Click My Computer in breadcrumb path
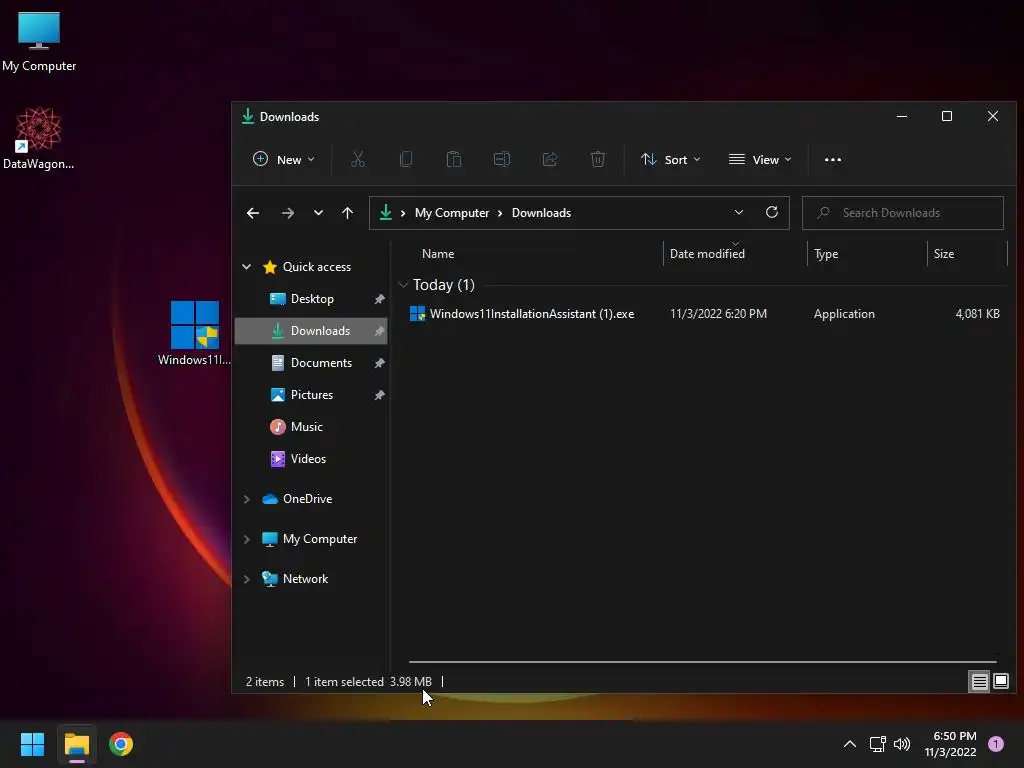Image resolution: width=1024 pixels, height=768 pixels. coord(452,213)
